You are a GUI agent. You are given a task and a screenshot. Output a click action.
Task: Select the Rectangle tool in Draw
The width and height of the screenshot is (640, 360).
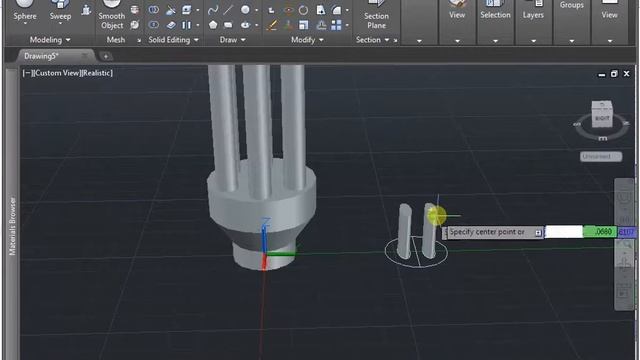point(228,25)
